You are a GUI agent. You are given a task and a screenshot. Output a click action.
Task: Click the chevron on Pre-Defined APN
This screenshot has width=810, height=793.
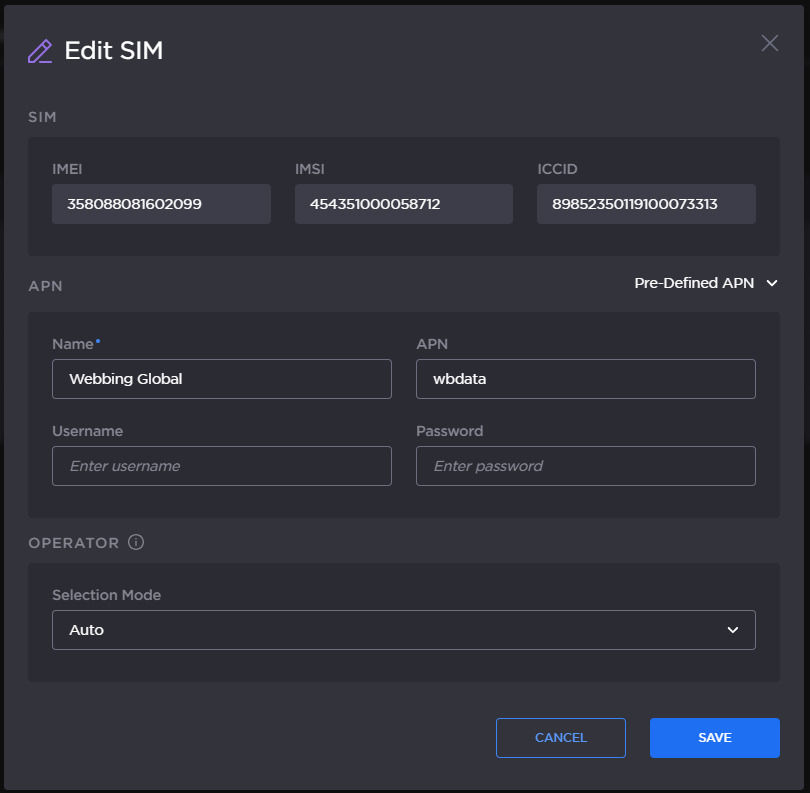(770, 283)
